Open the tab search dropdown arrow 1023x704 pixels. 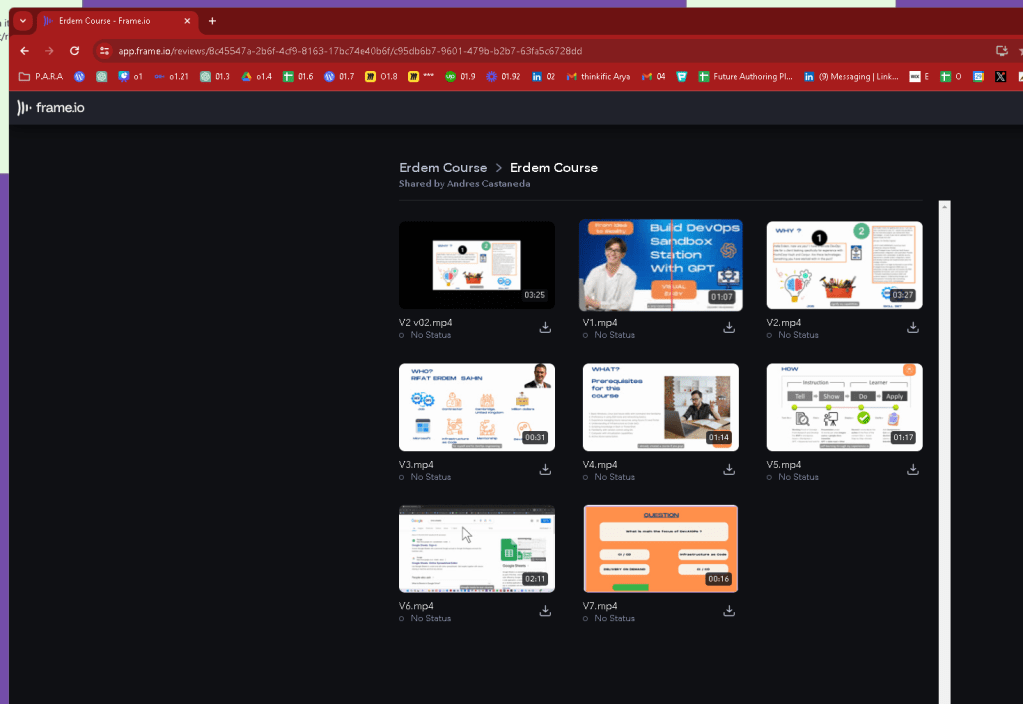point(23,21)
